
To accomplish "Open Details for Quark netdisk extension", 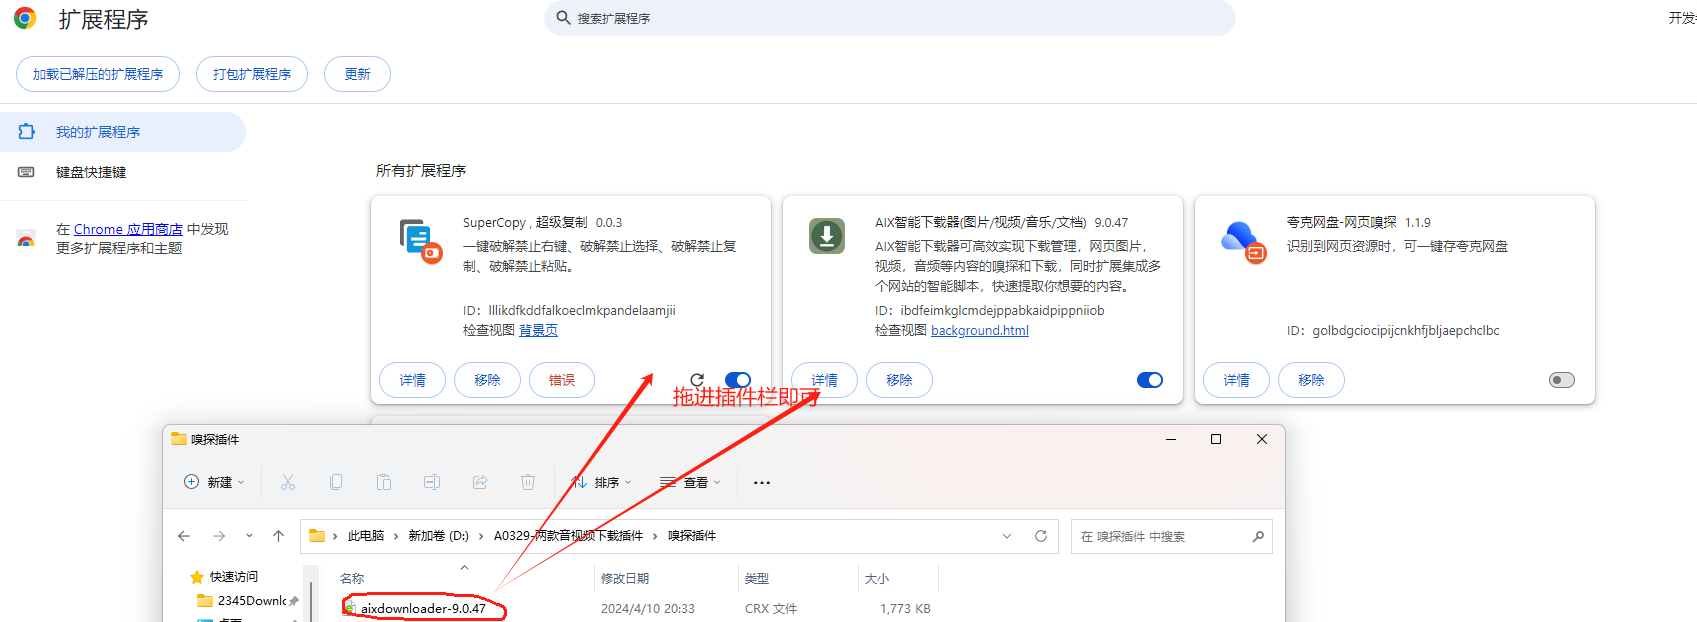I will click(1236, 380).
